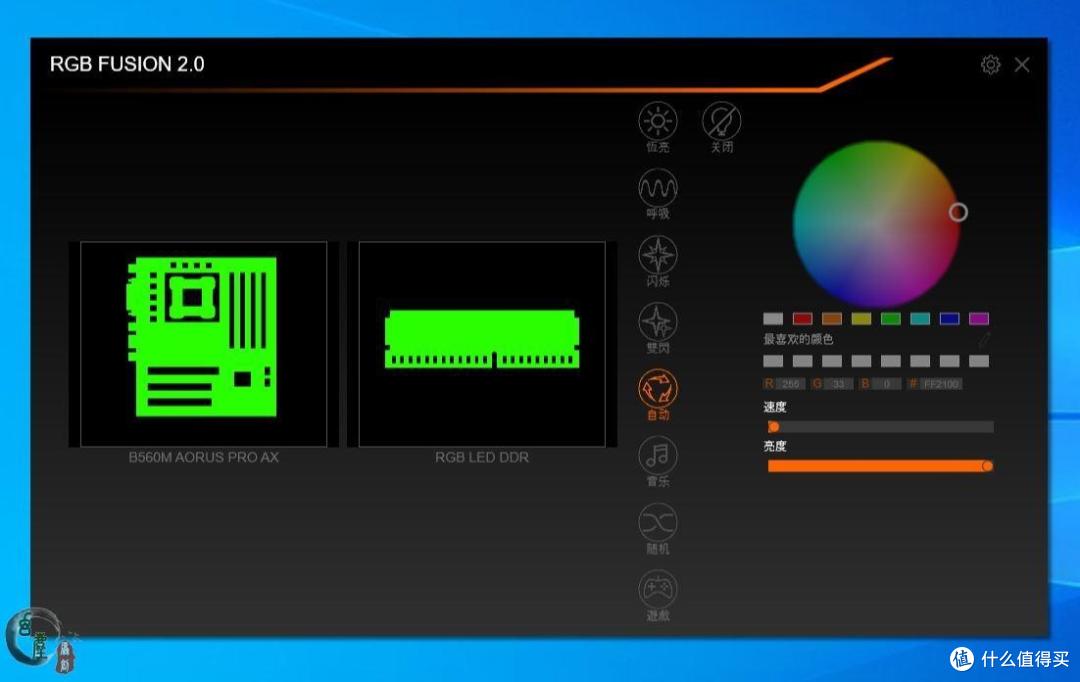Select the RGB LED DDR memory device

pos(482,344)
